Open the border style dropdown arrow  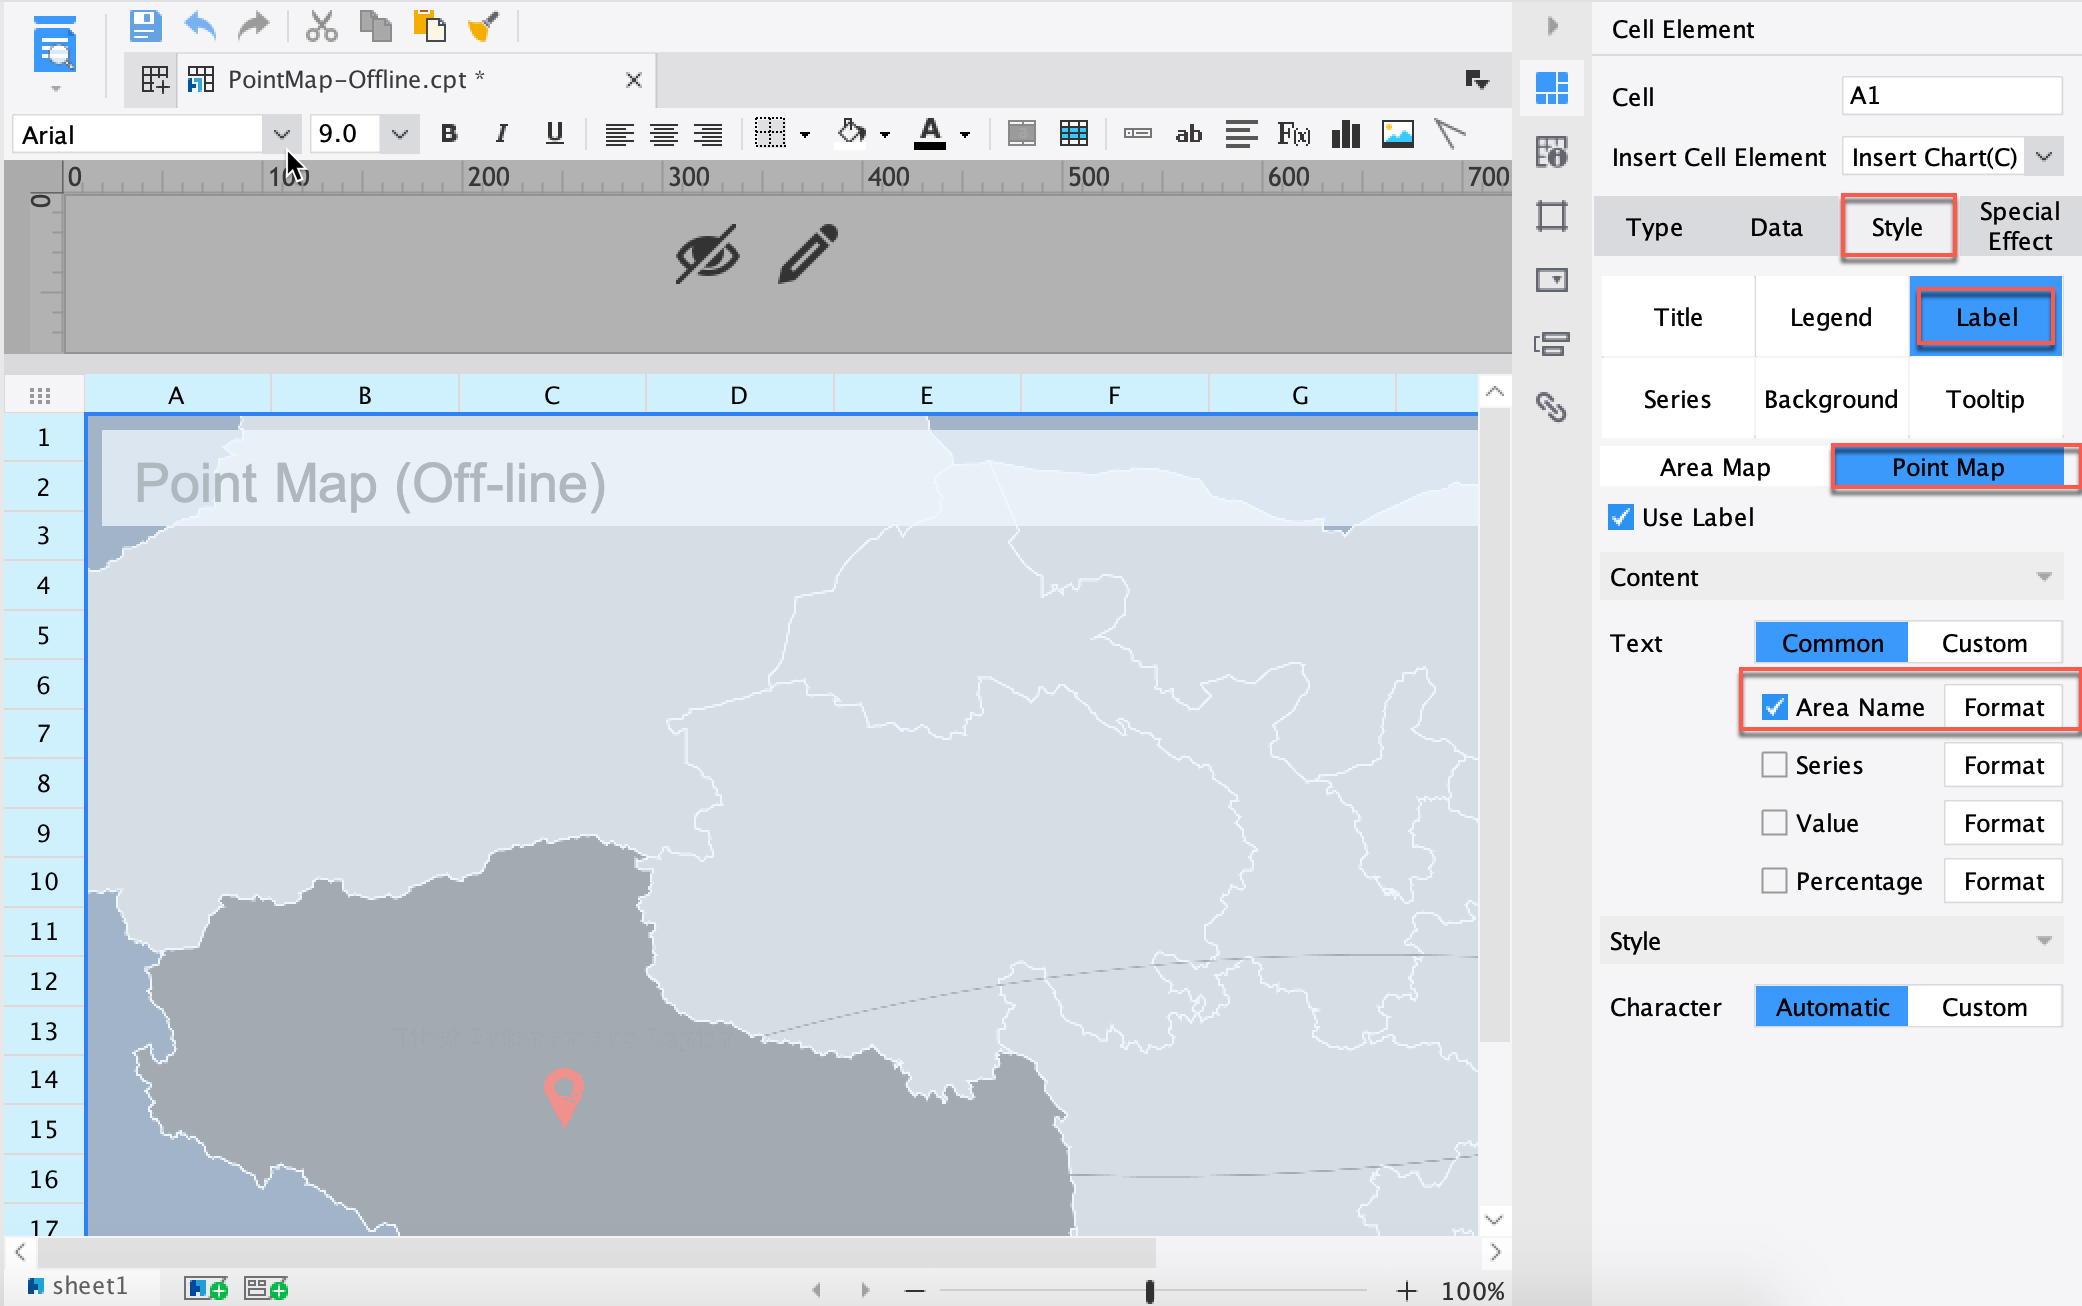pyautogui.click(x=805, y=134)
